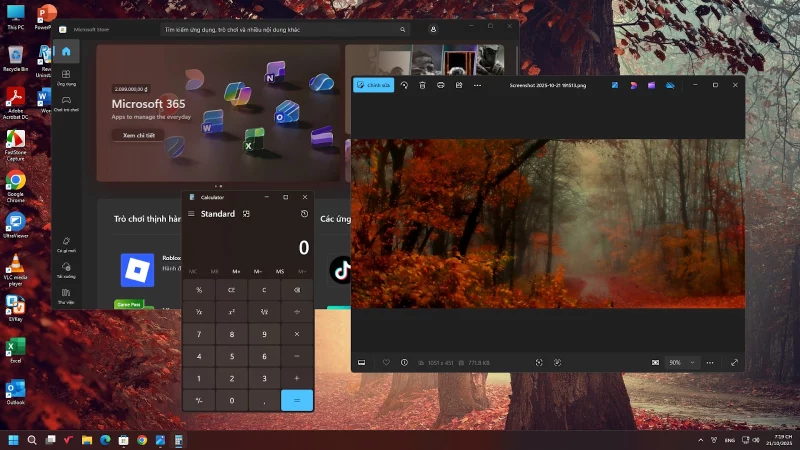
Task: Go to Microsoft Store Home tab
Action: (66, 52)
